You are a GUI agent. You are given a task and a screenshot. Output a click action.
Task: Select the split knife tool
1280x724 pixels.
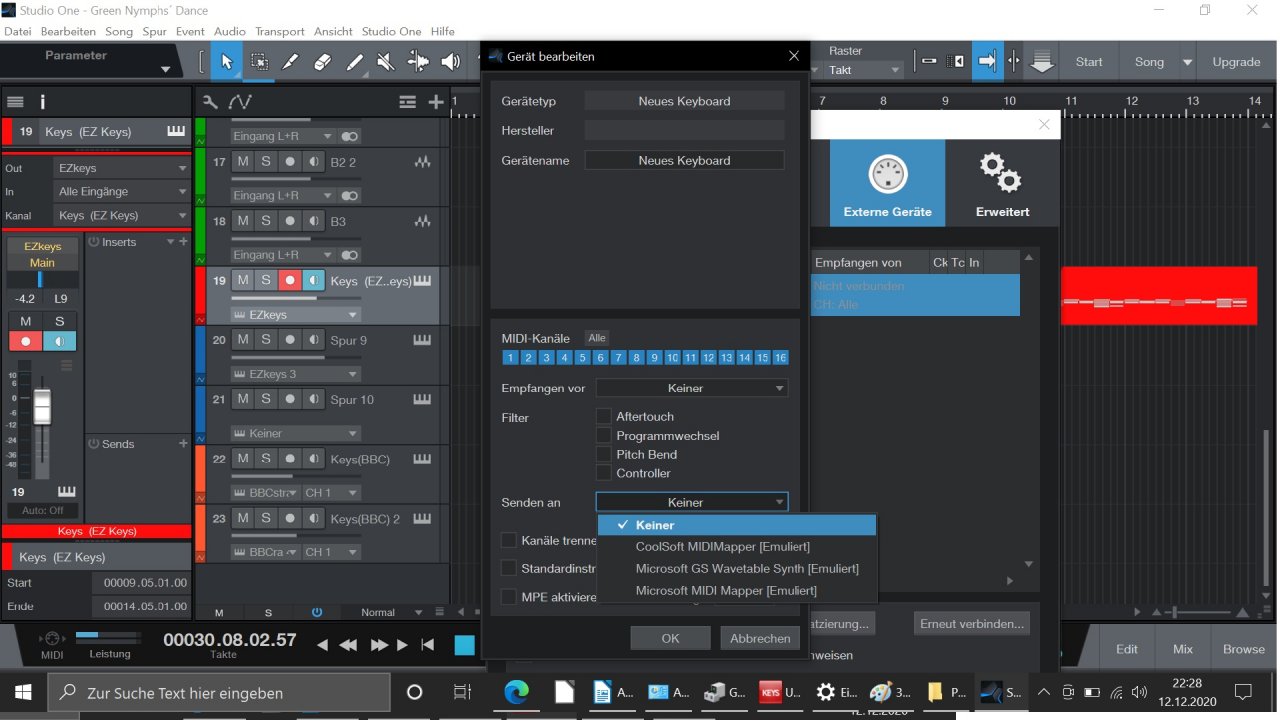coord(290,62)
